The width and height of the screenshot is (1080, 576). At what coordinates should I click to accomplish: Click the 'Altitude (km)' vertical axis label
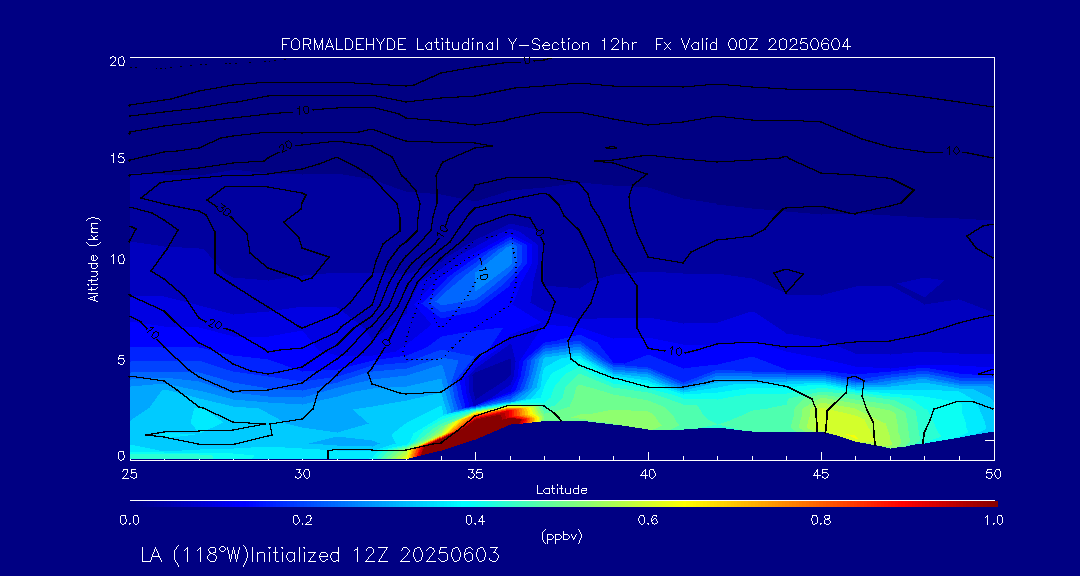(93, 259)
